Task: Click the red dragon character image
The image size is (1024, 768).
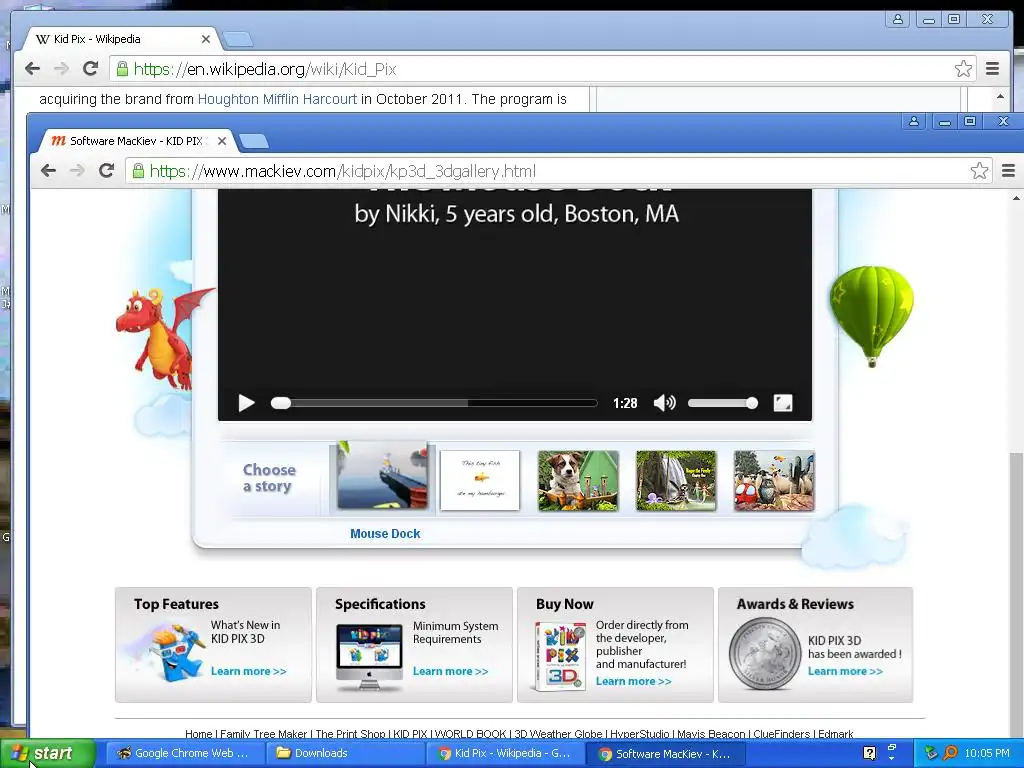Action: pos(163,338)
